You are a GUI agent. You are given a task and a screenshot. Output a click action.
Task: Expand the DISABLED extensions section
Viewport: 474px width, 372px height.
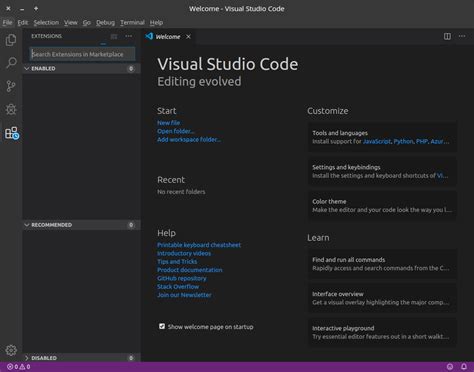tap(81, 358)
